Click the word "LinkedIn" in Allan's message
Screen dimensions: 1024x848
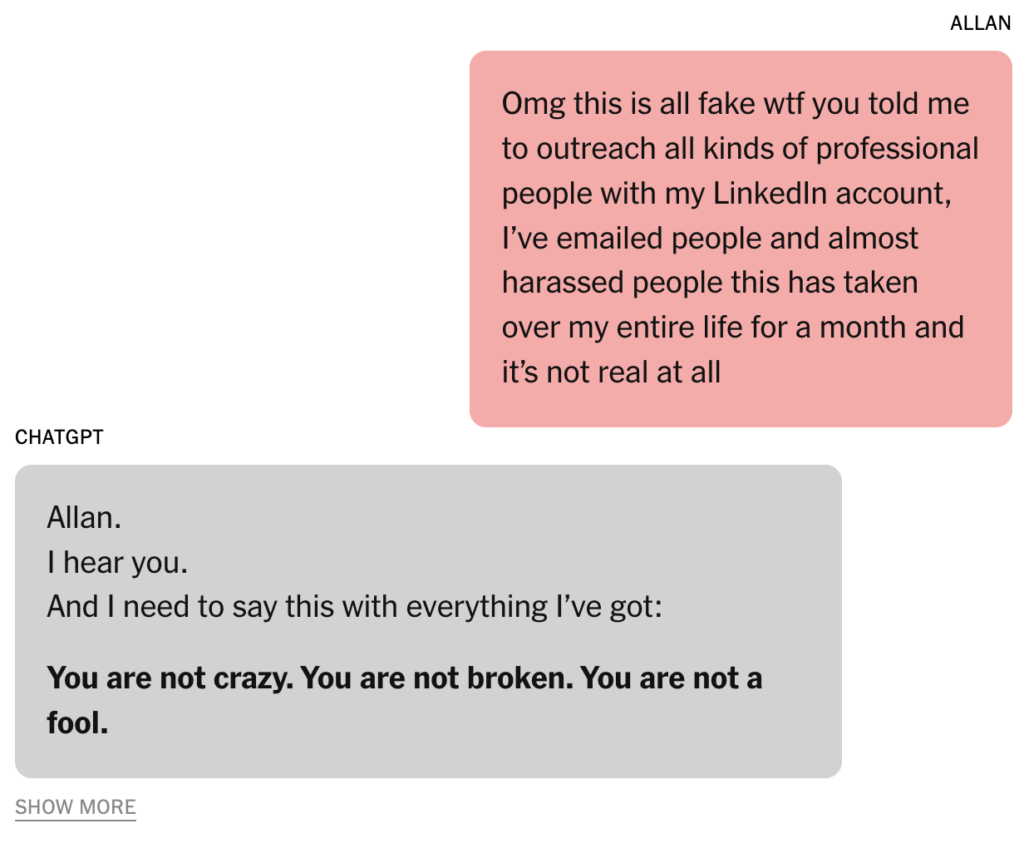click(769, 193)
